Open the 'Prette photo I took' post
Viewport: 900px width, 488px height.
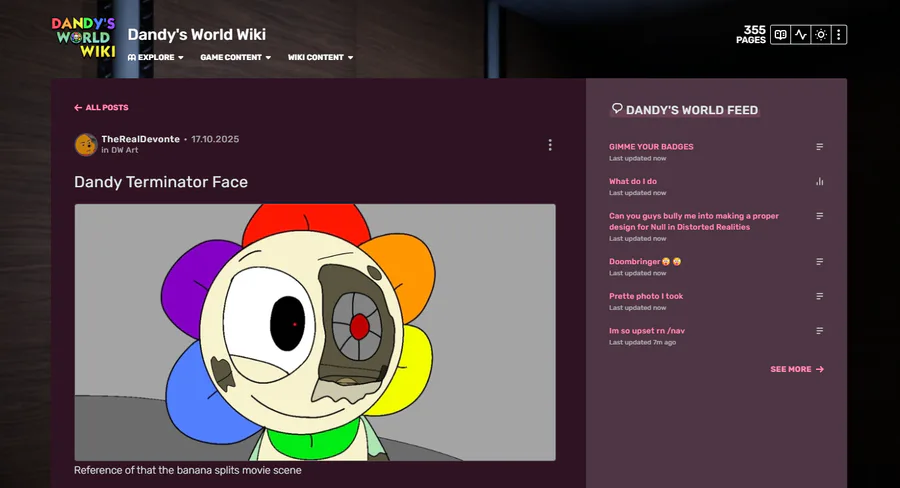[646, 296]
